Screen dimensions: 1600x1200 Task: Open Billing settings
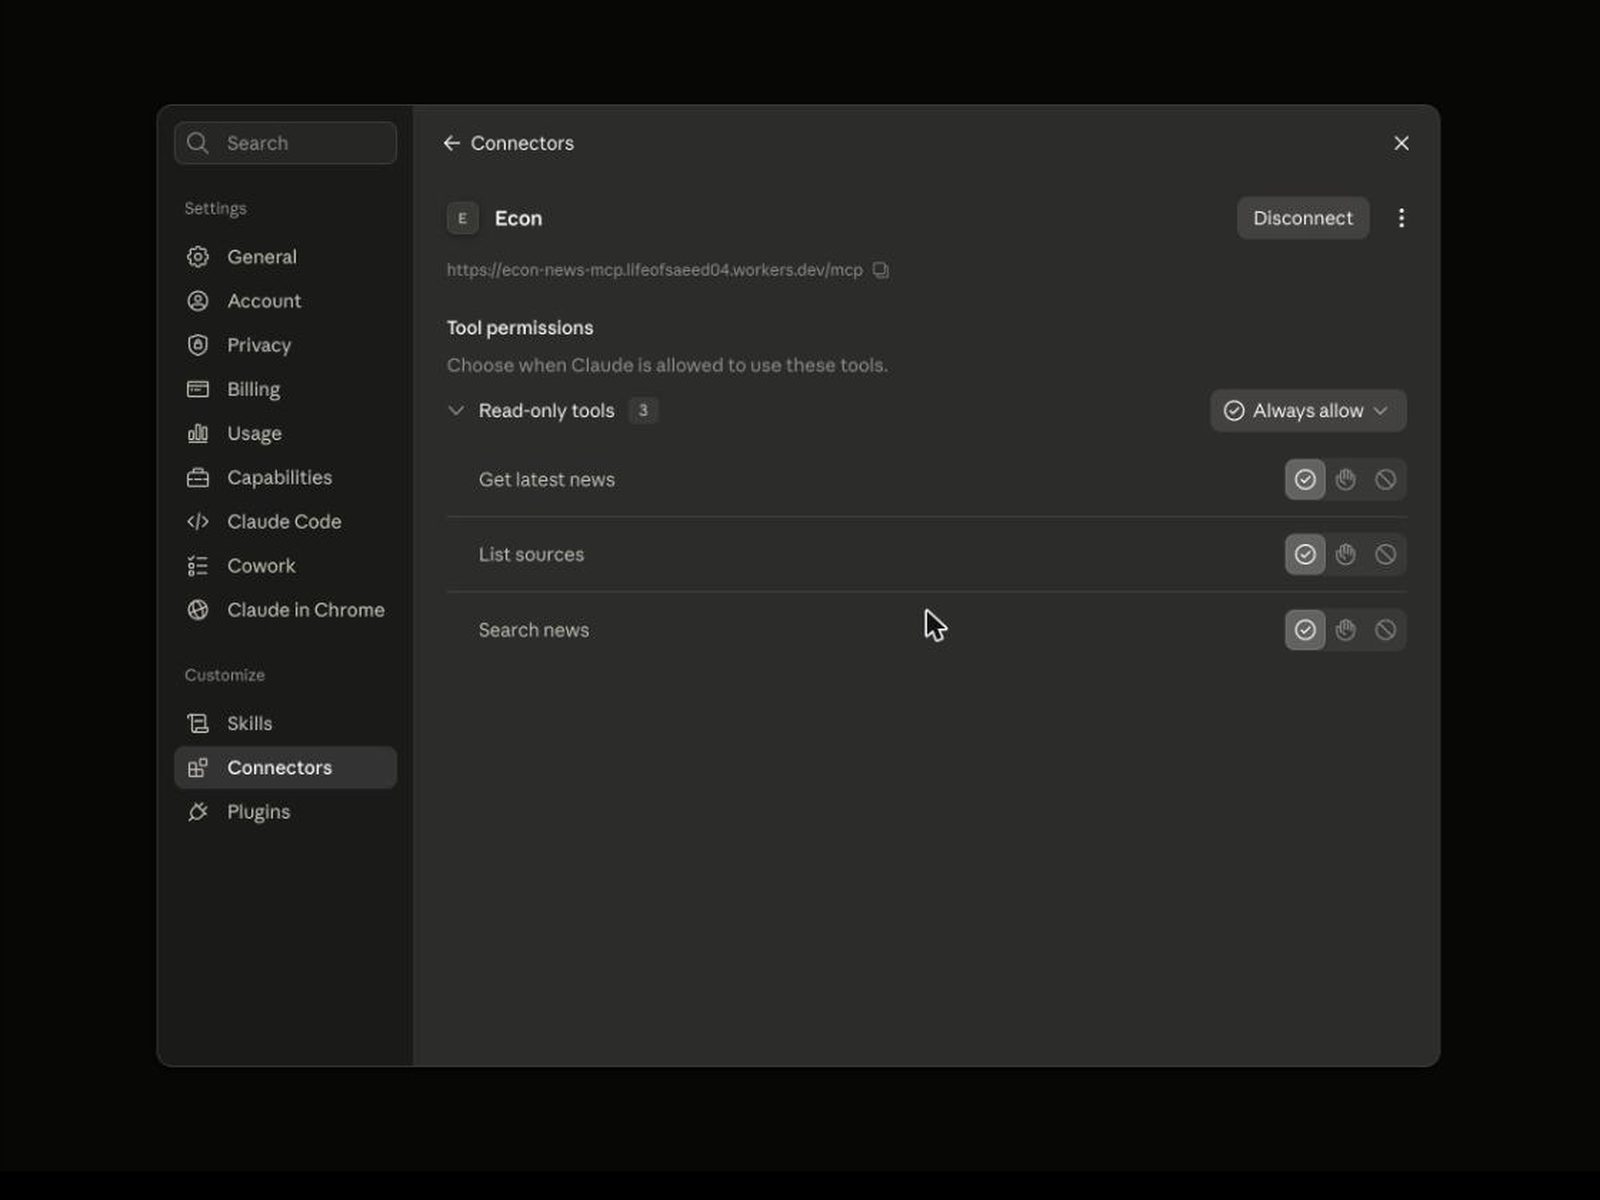[285, 389]
